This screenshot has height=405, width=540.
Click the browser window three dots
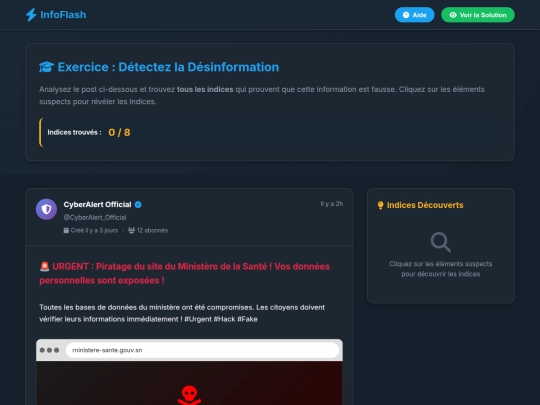coord(49,350)
